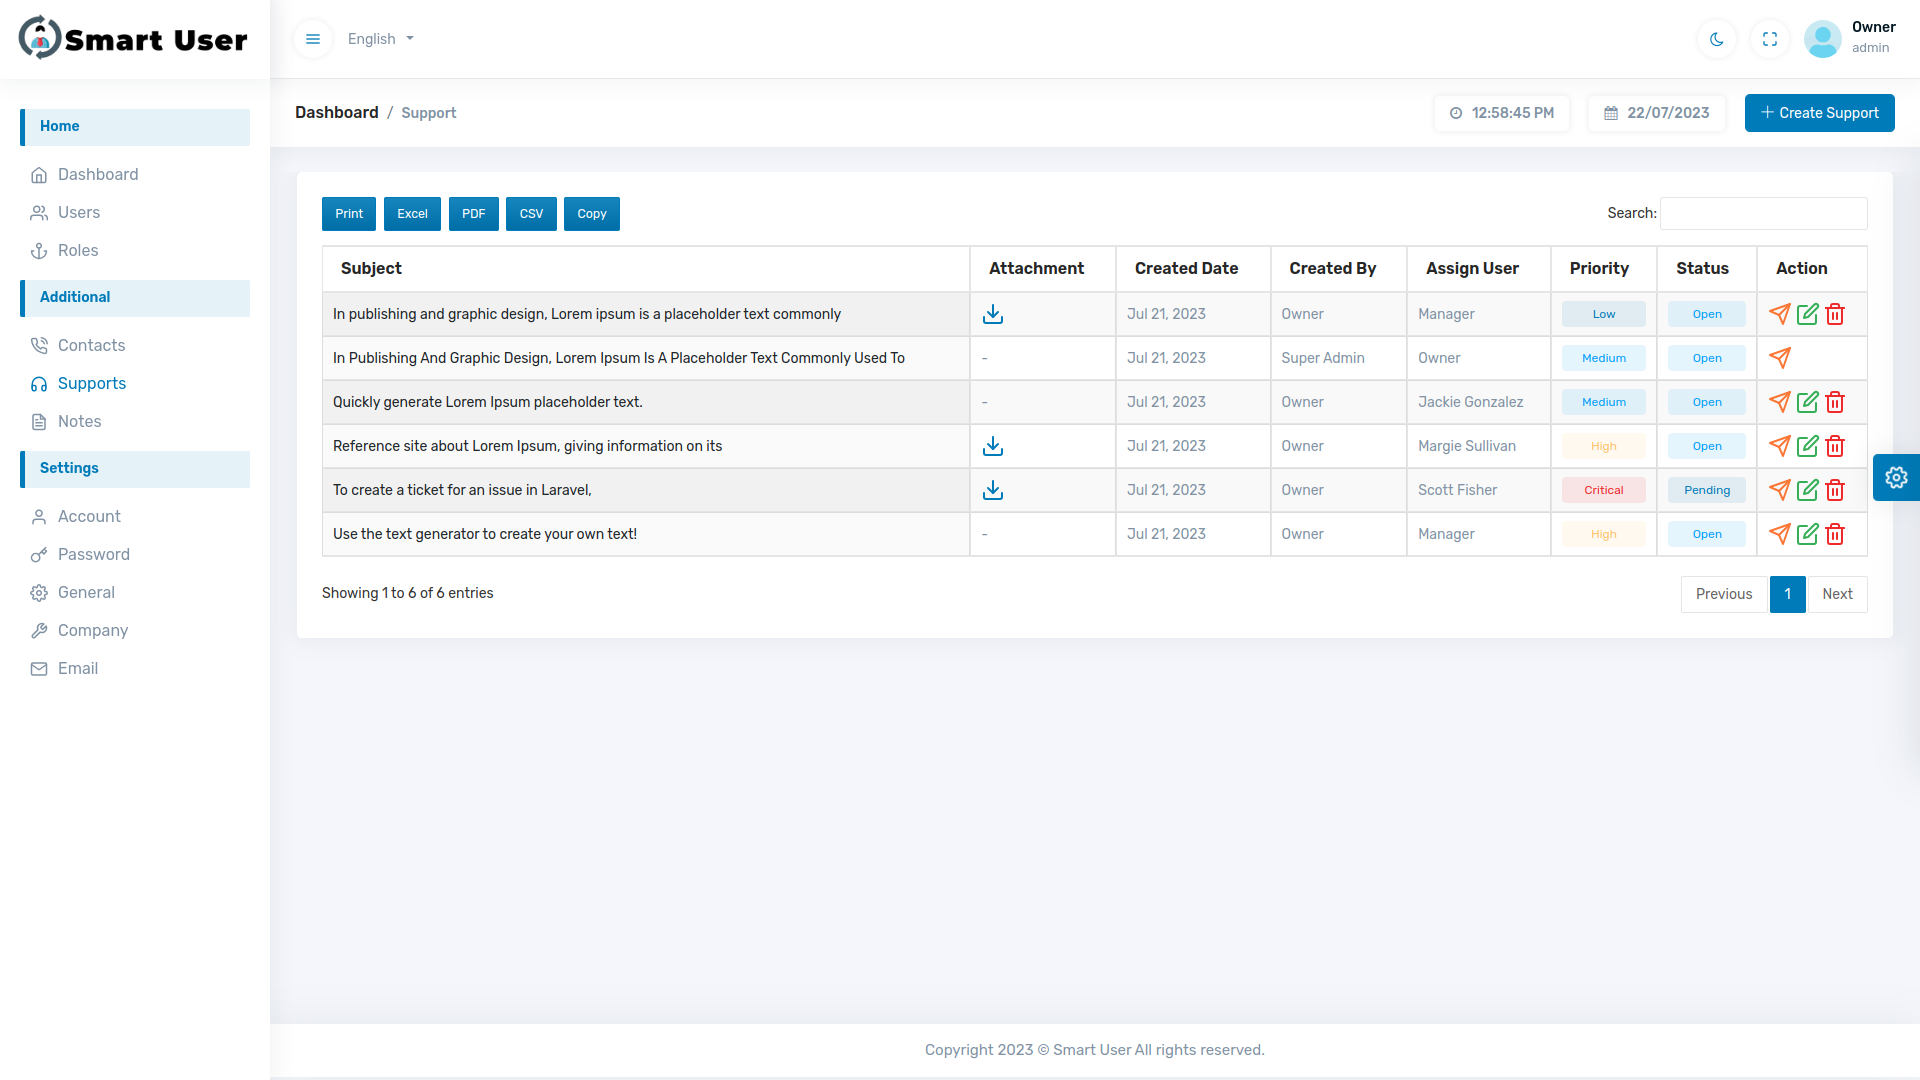
Task: Select the send icon for Scott Fisher's ticket
Action: (1781, 490)
